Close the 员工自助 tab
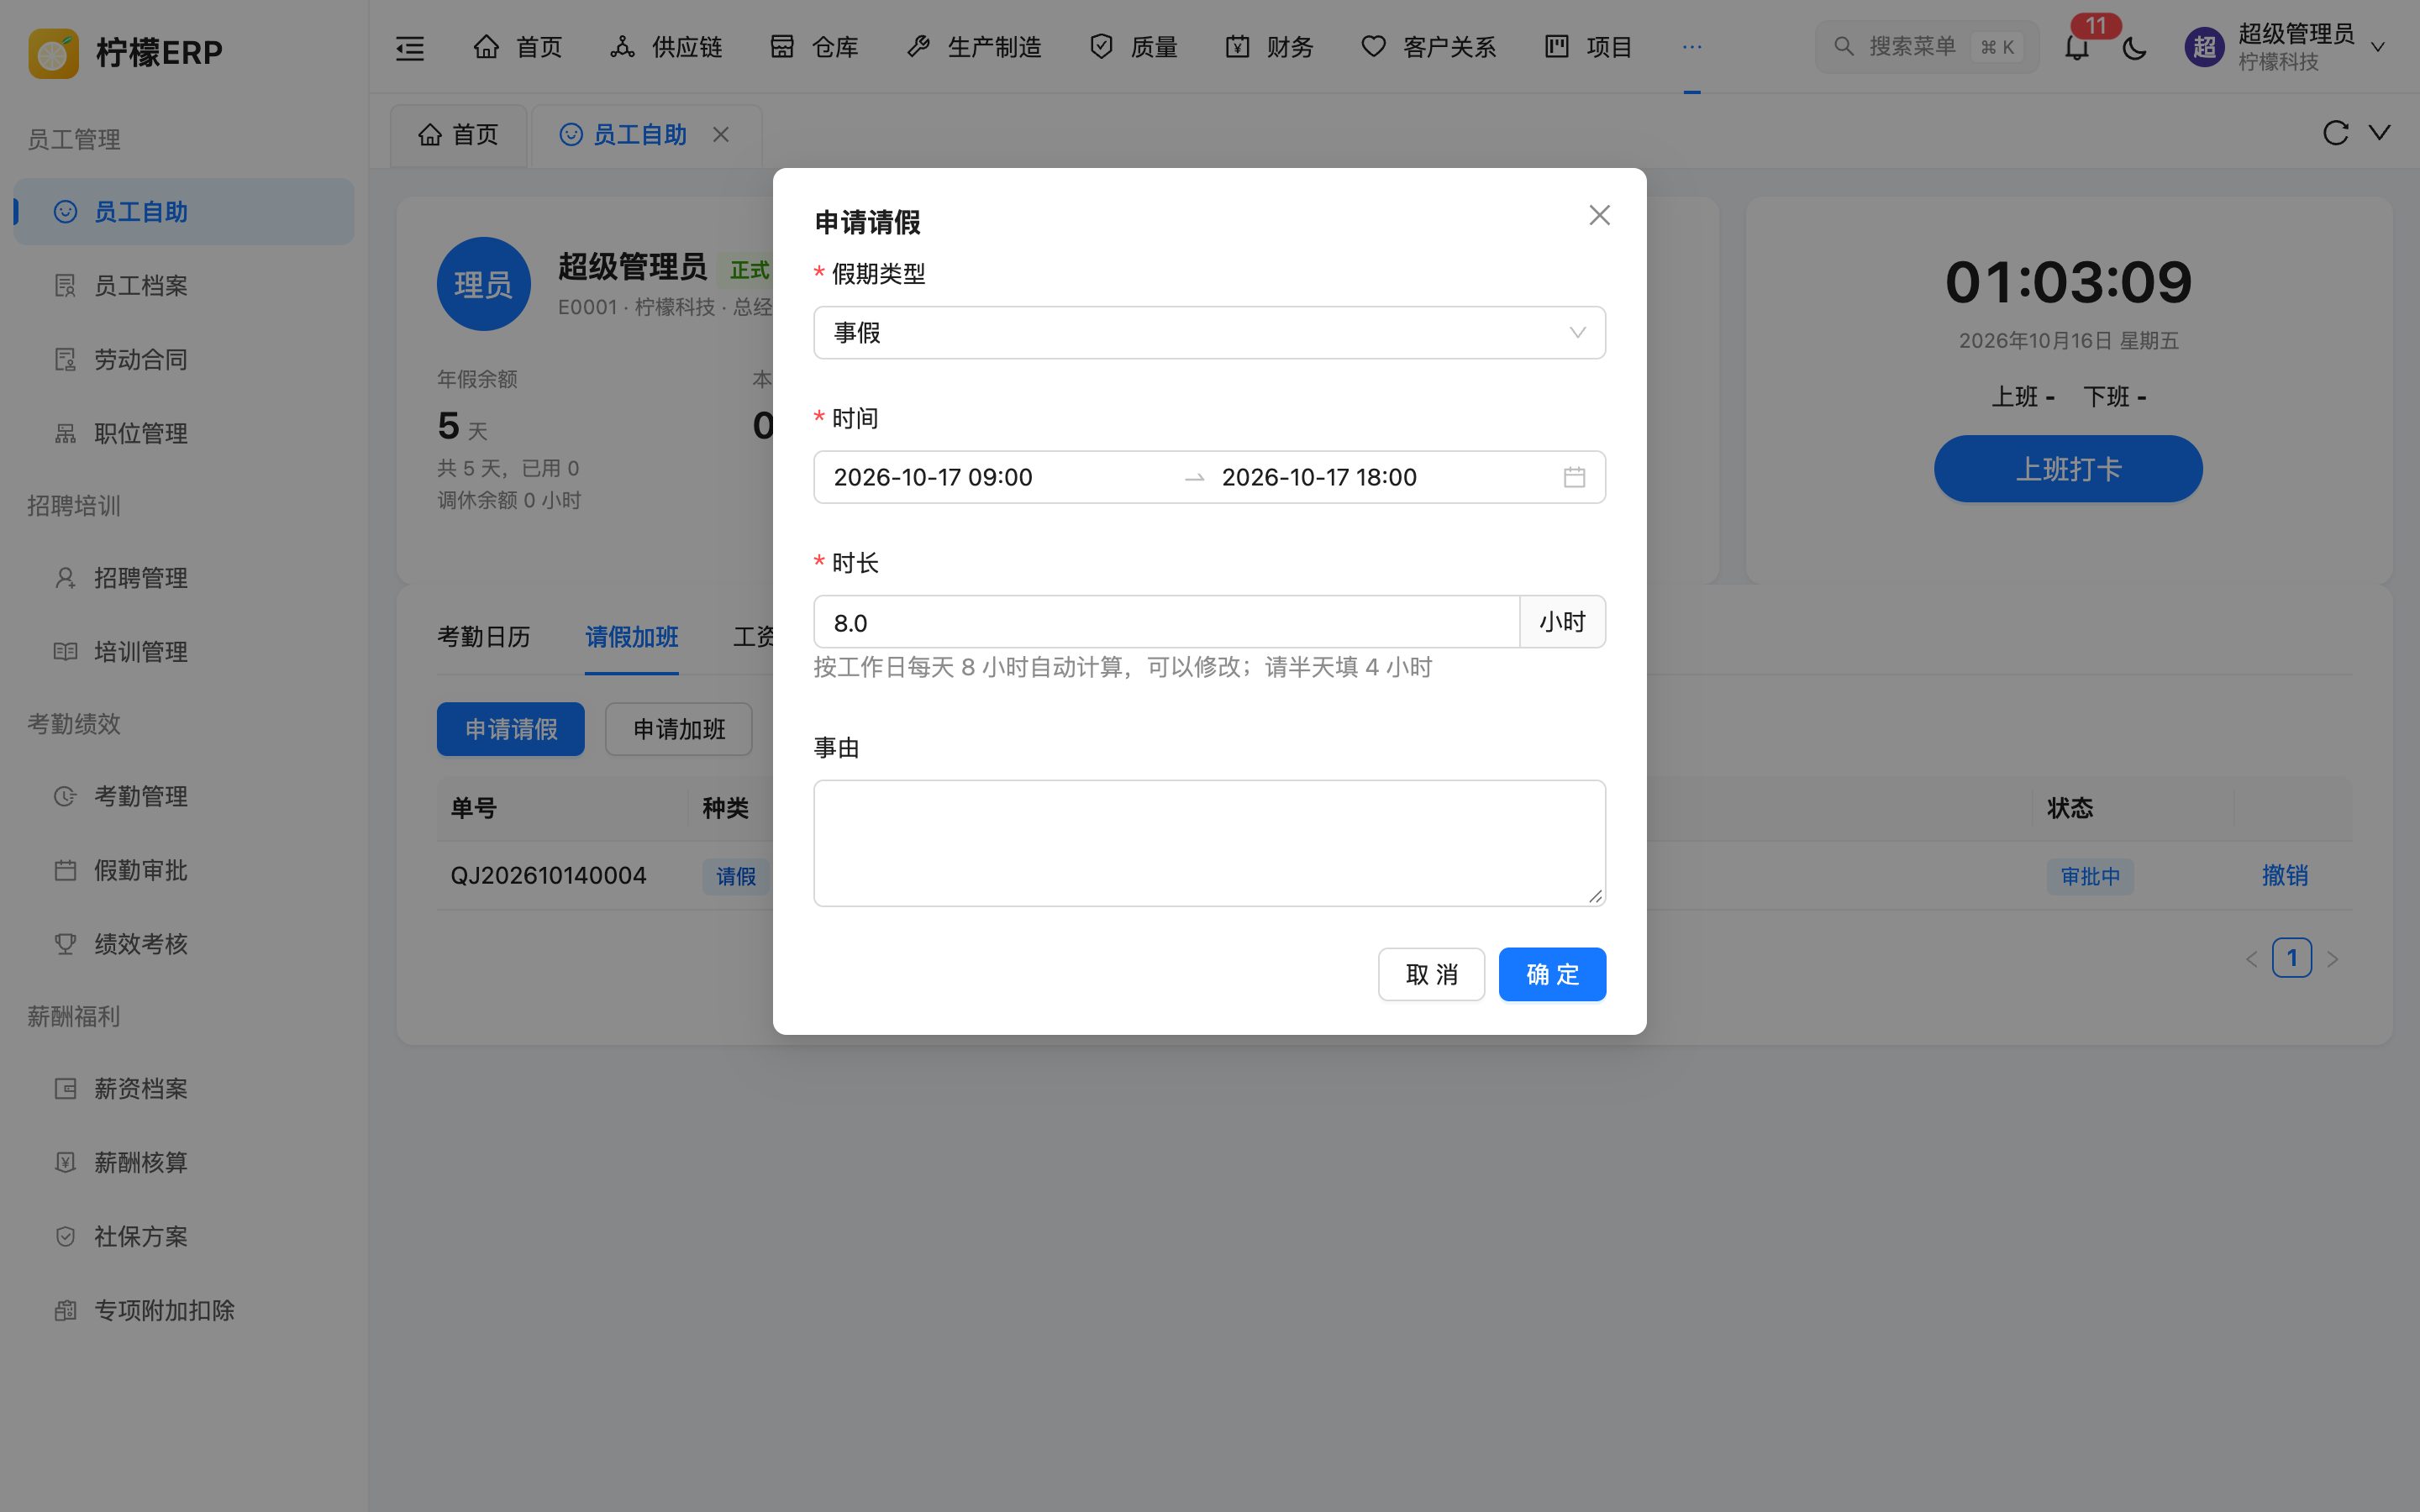Image resolution: width=2420 pixels, height=1512 pixels. pos(721,134)
